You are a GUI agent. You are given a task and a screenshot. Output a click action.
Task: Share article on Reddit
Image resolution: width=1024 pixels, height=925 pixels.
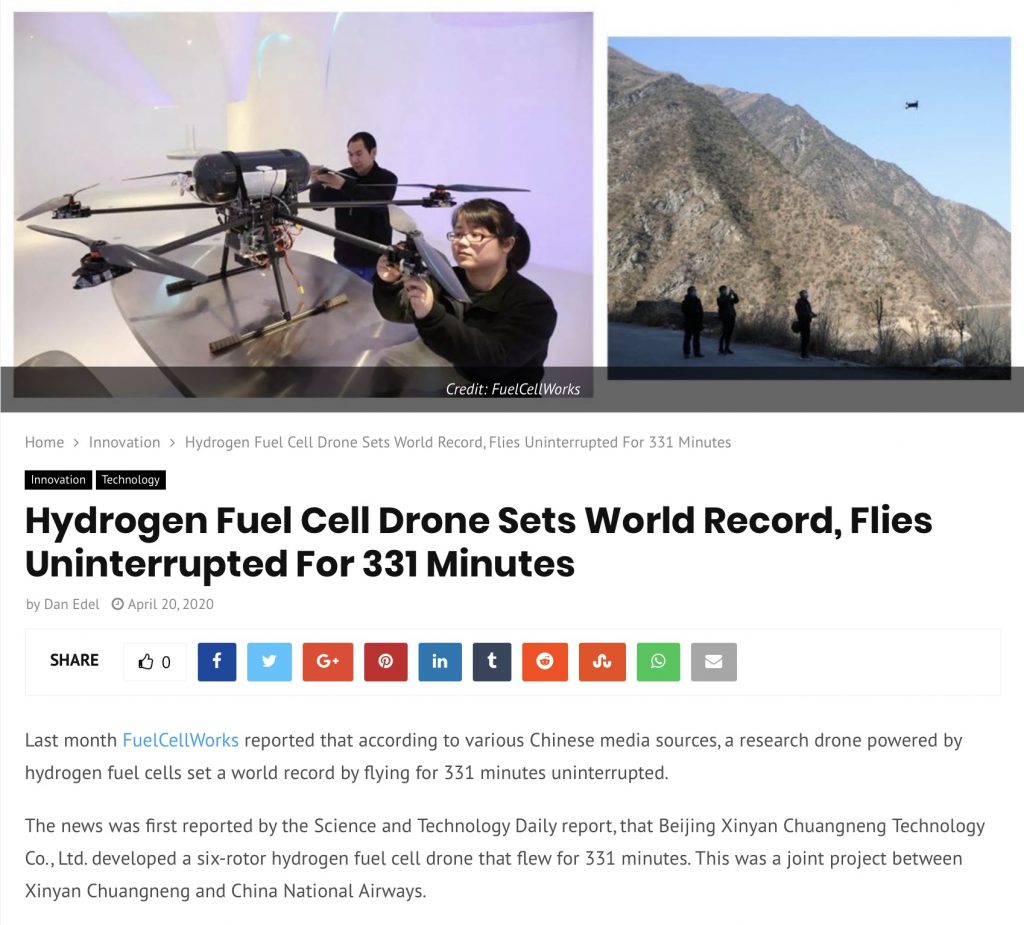point(545,662)
